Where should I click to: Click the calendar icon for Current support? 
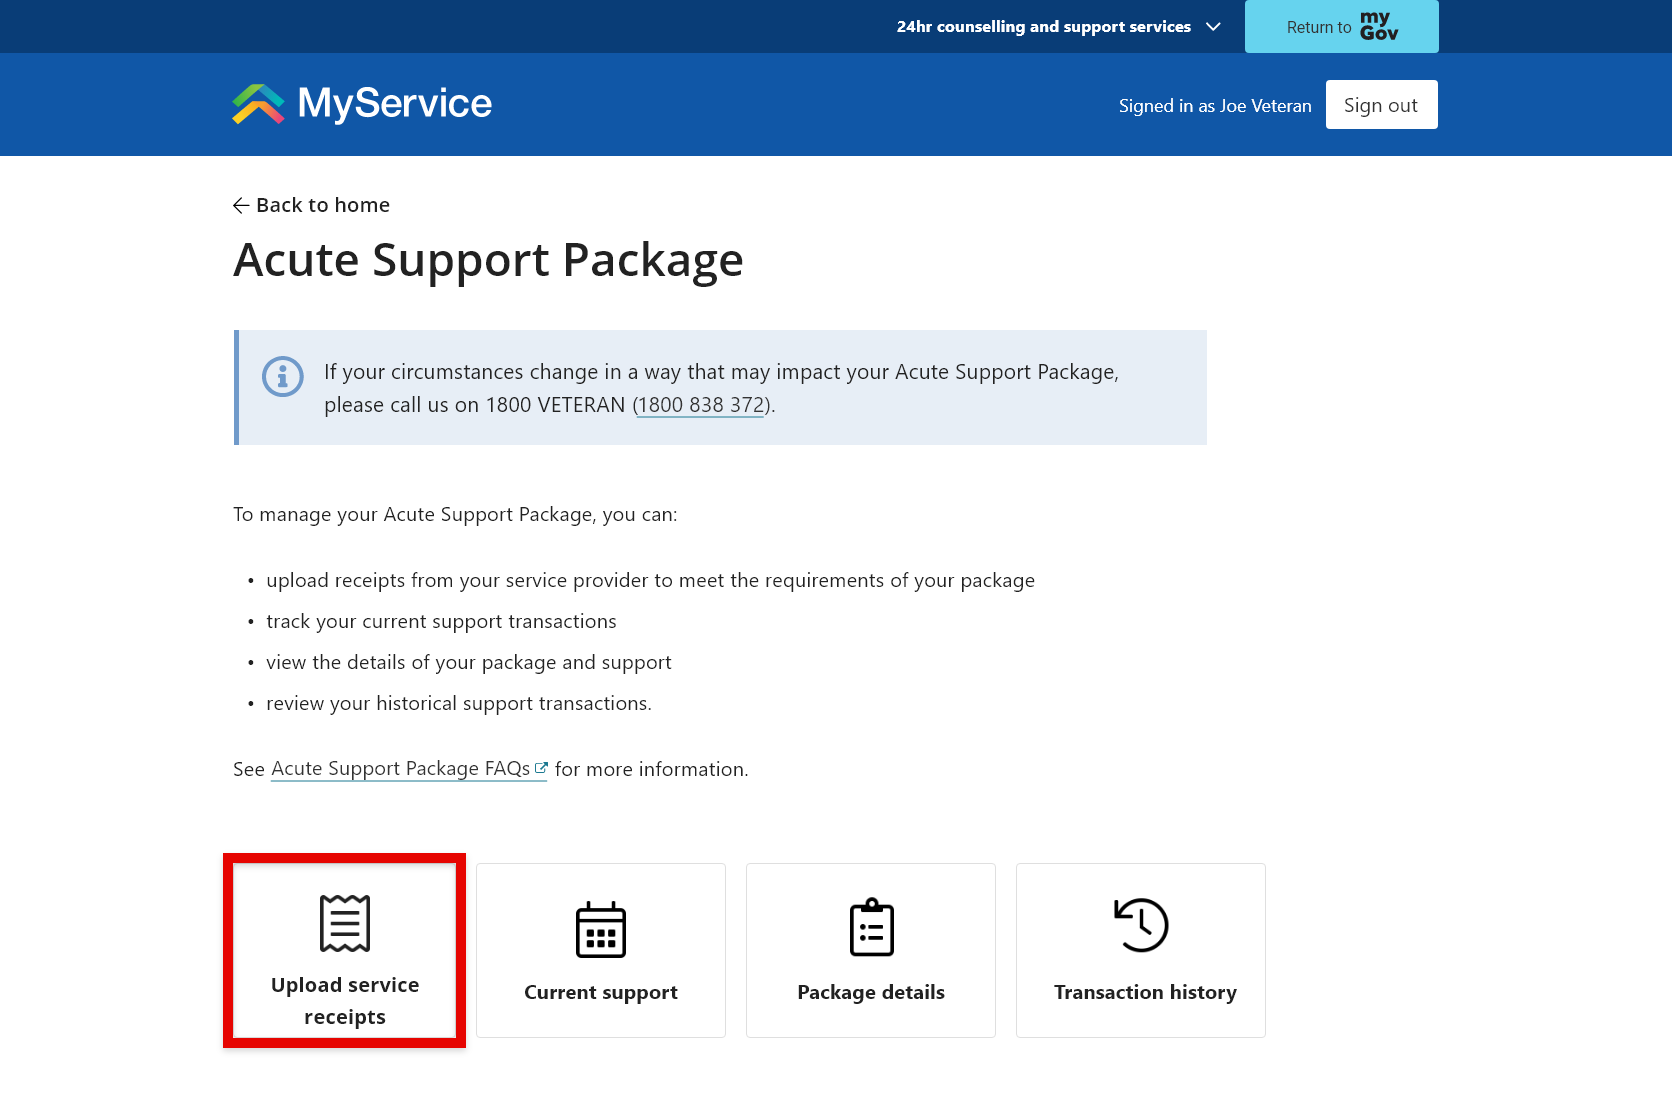[601, 930]
